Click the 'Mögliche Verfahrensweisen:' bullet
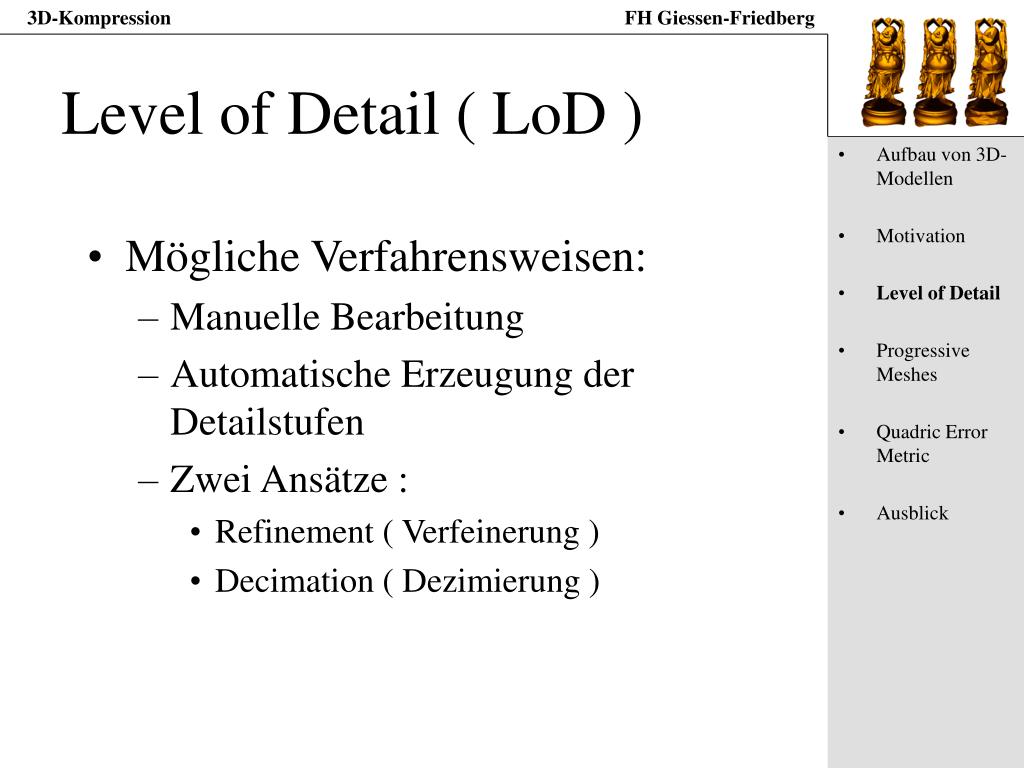Viewport: 1024px width, 768px height. point(385,257)
